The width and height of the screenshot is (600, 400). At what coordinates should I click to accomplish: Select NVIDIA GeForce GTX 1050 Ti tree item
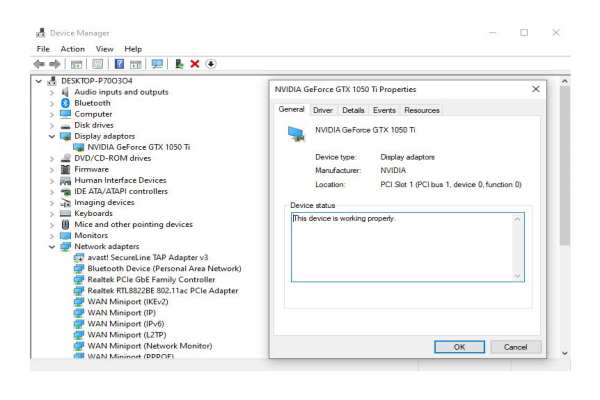(x=139, y=147)
